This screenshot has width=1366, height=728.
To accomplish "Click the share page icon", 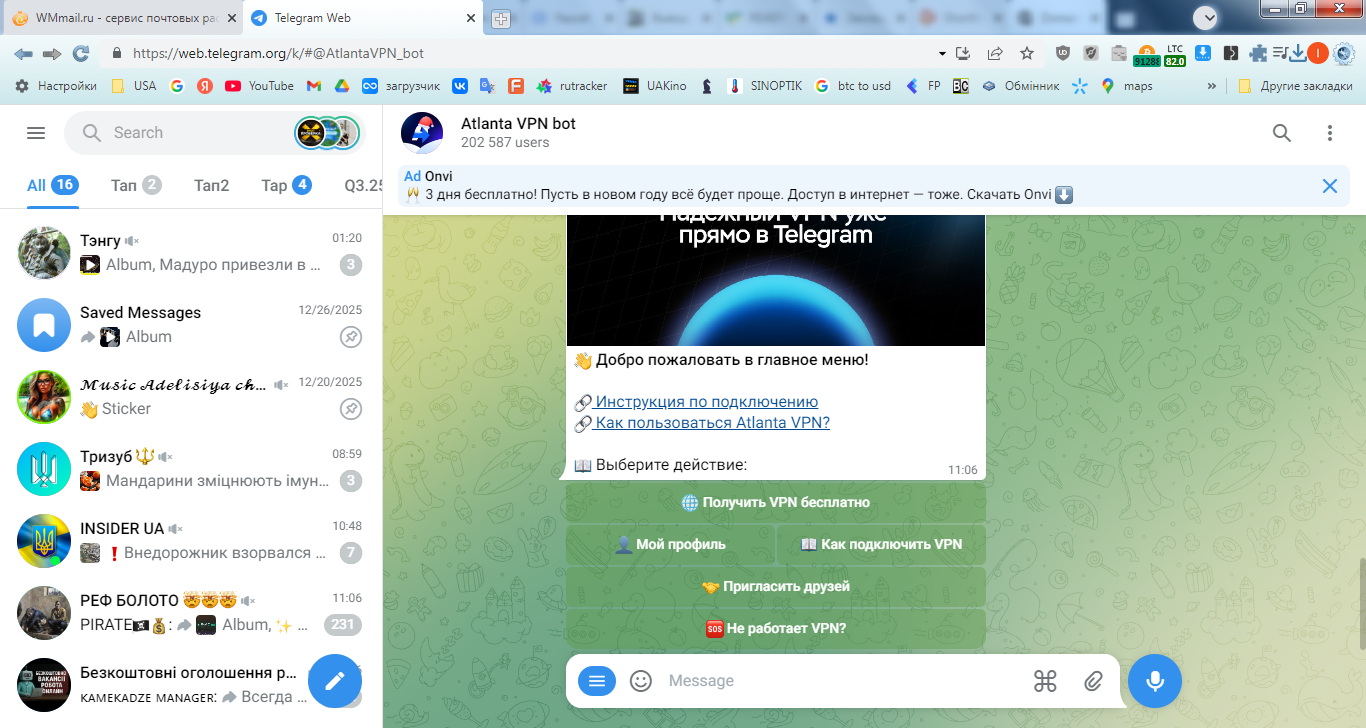I will [995, 54].
